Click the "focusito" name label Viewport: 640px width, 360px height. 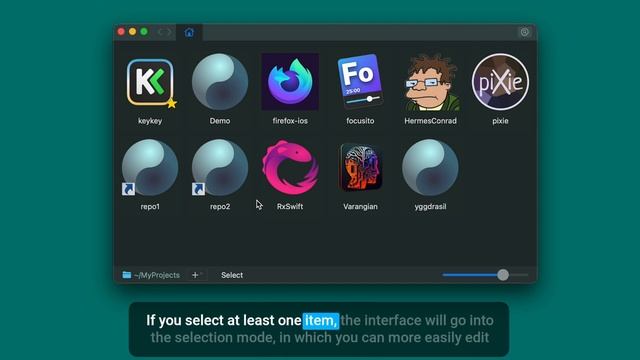[x=360, y=121]
